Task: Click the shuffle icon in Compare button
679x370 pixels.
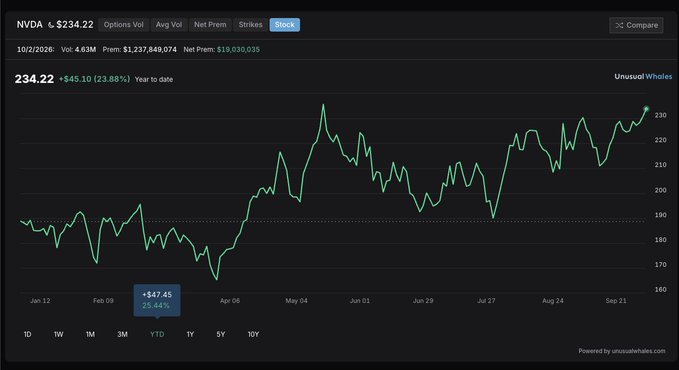Action: coord(619,26)
